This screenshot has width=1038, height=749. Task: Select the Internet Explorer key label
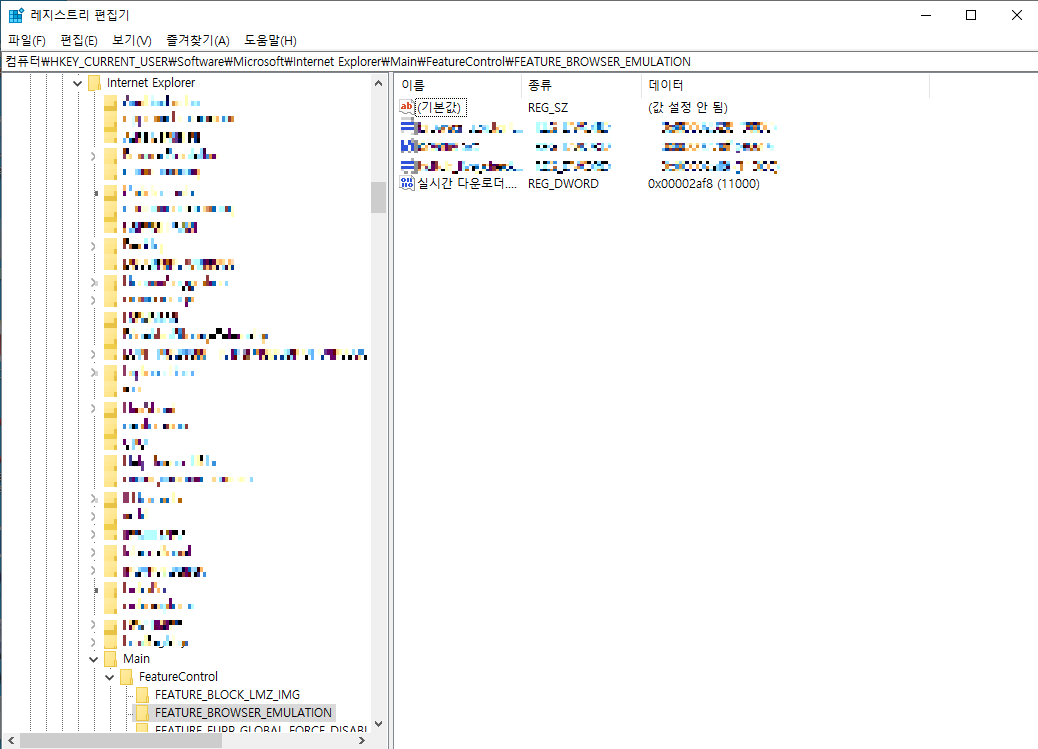click(151, 83)
